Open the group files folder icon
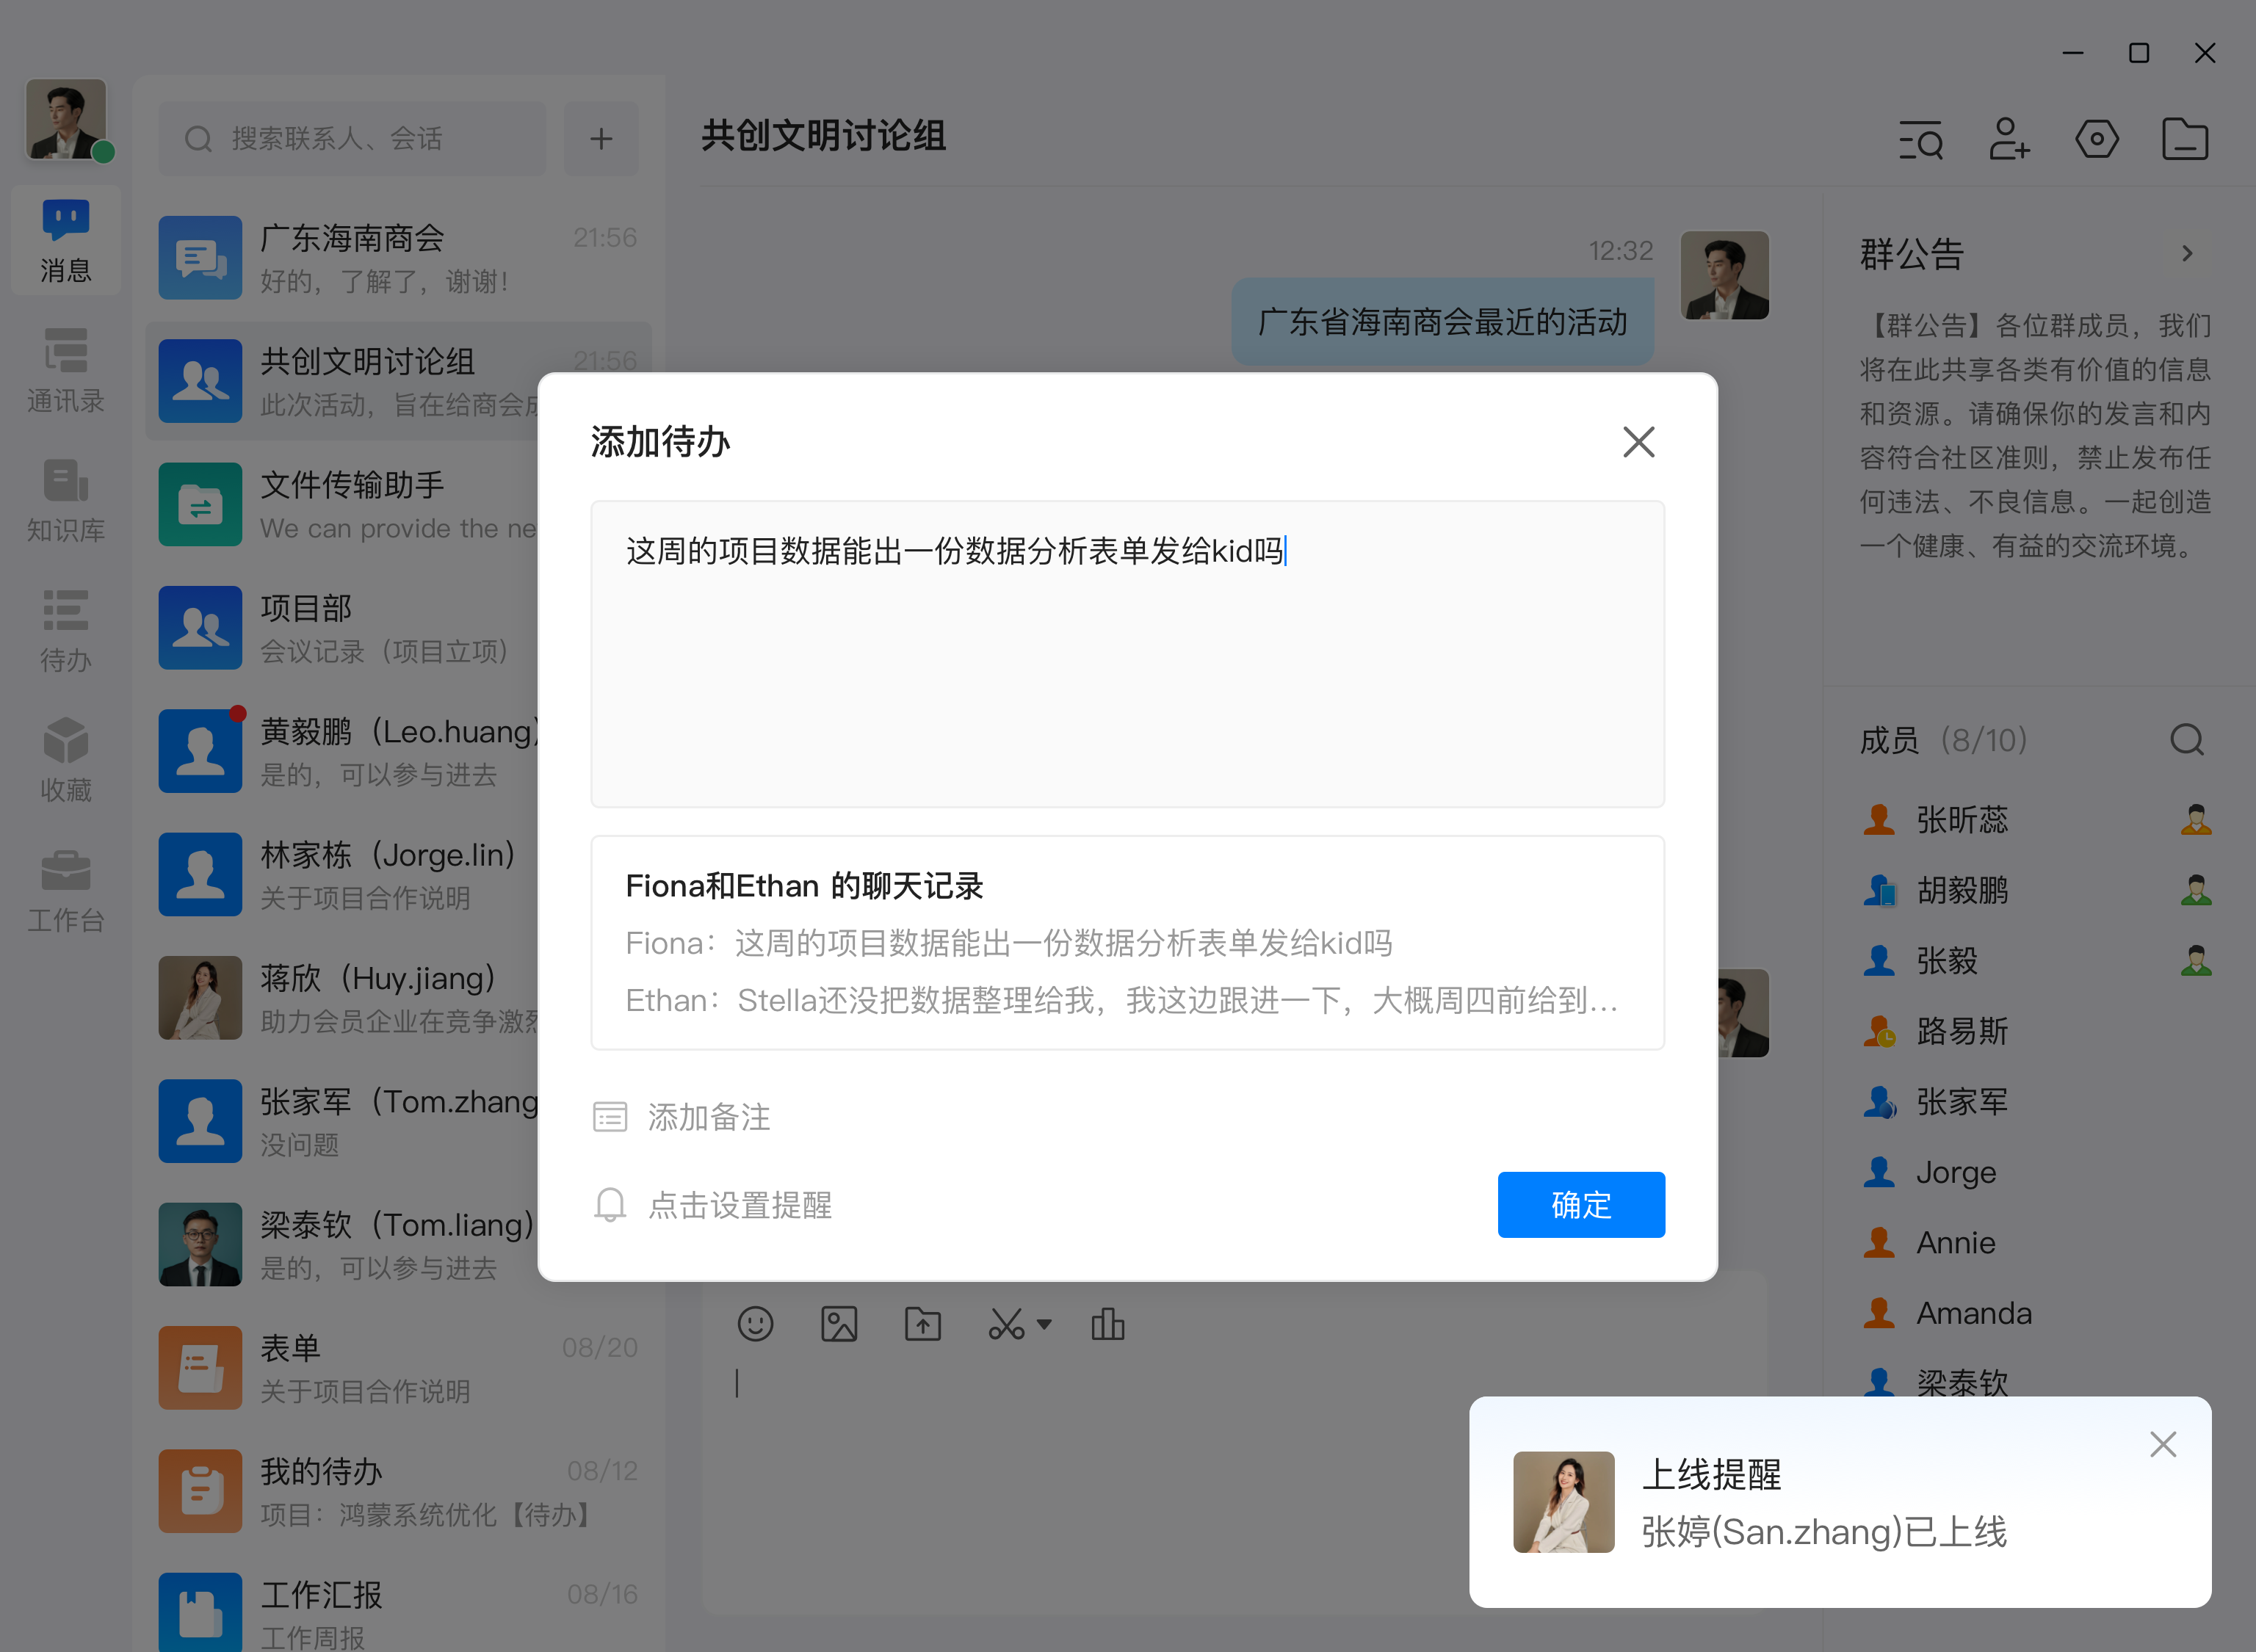The image size is (2256, 1652). pos(2185,140)
